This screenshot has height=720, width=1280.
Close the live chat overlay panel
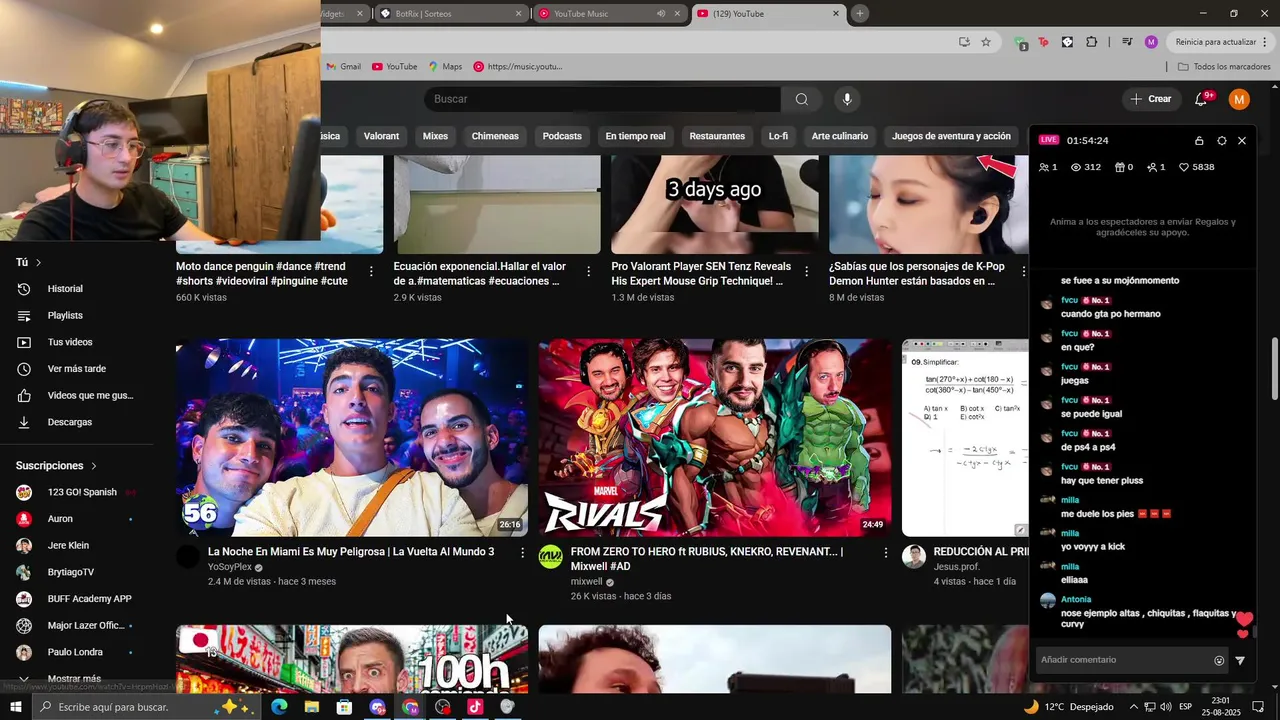point(1242,141)
